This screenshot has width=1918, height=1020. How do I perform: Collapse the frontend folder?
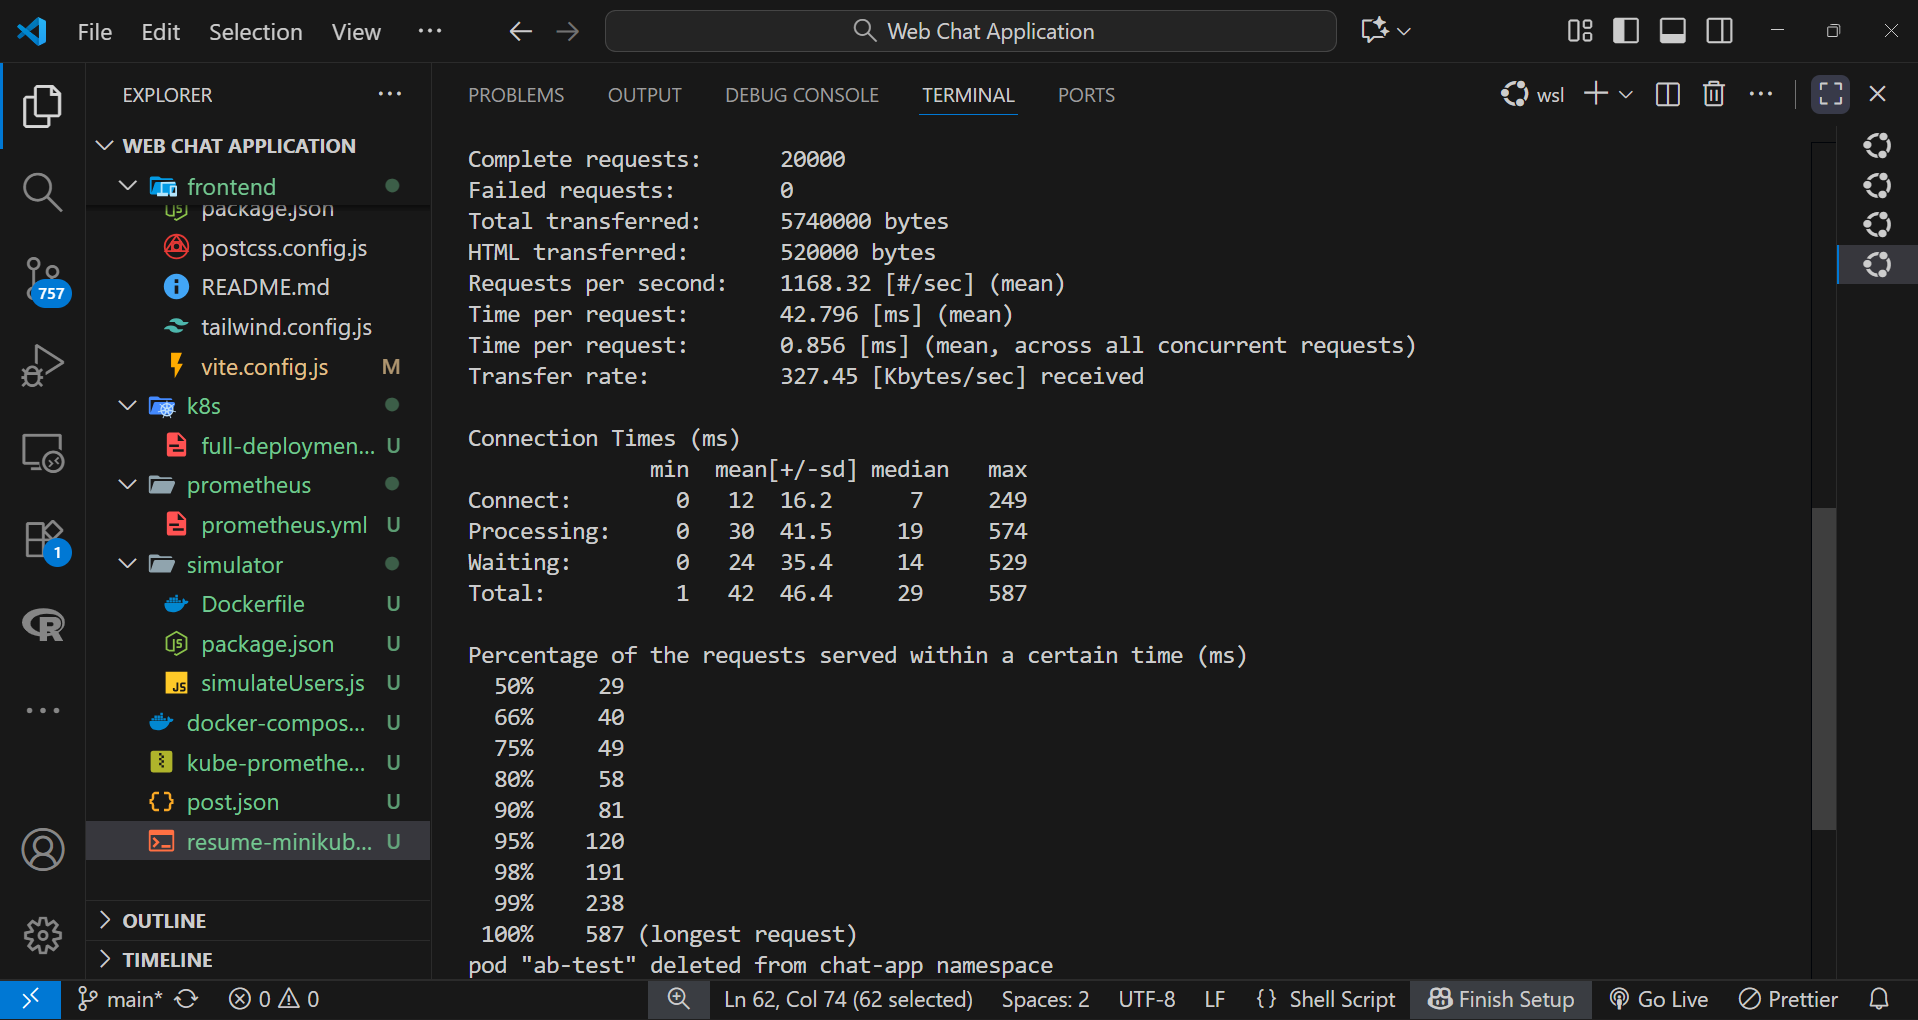(128, 186)
